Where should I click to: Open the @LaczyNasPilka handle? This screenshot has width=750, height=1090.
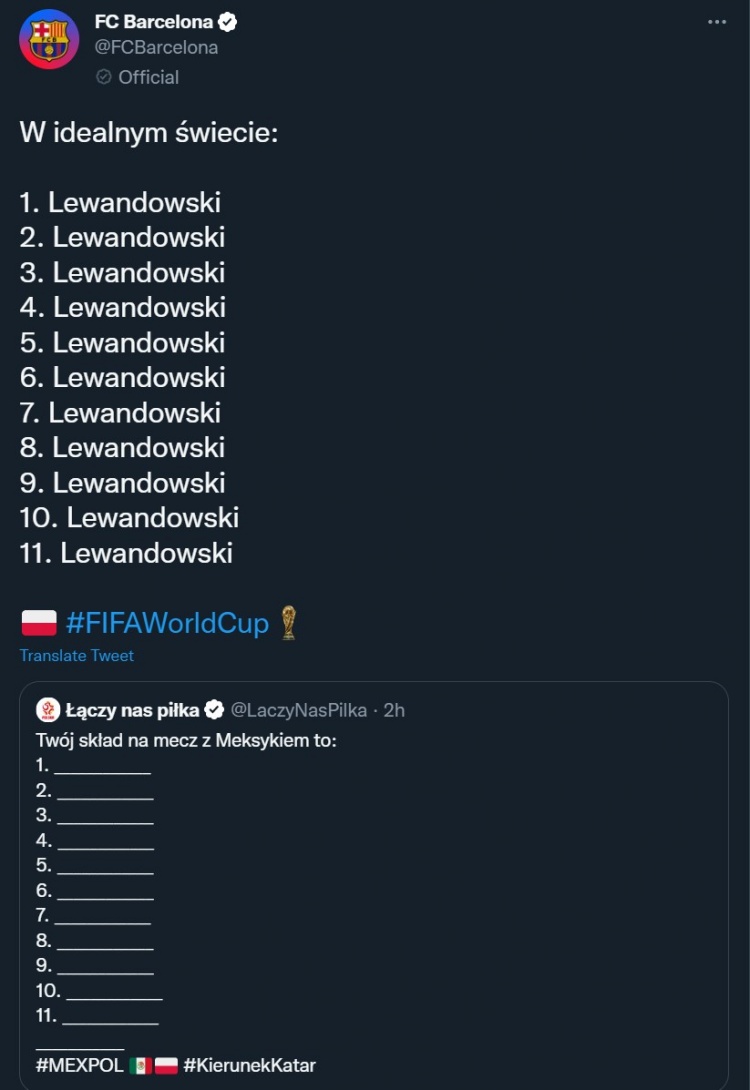tap(299, 710)
